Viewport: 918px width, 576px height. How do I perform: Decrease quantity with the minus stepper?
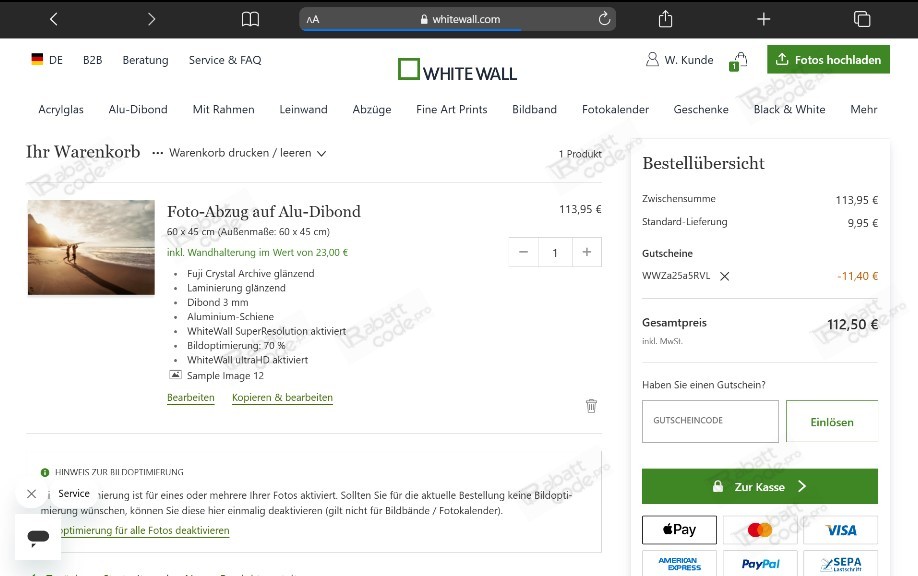pos(523,252)
